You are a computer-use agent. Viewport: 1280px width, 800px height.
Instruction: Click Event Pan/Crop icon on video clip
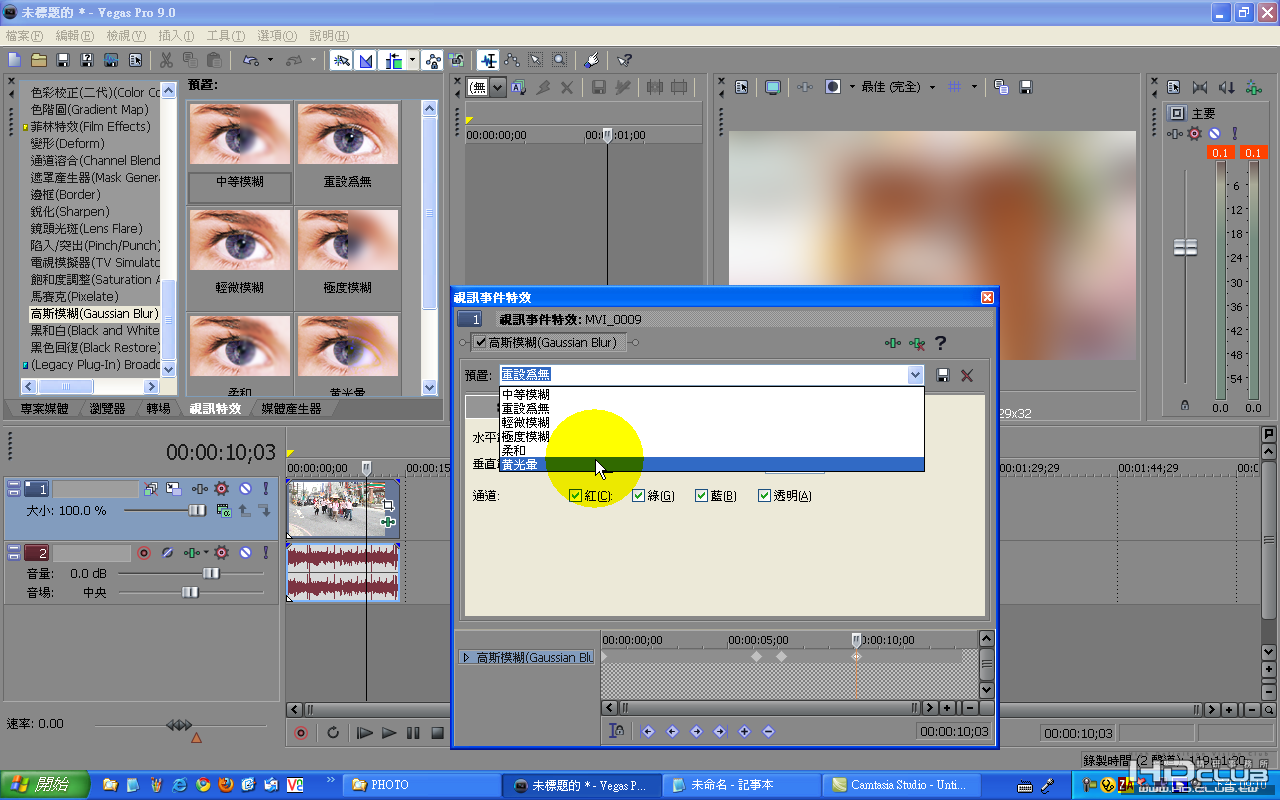pos(389,507)
